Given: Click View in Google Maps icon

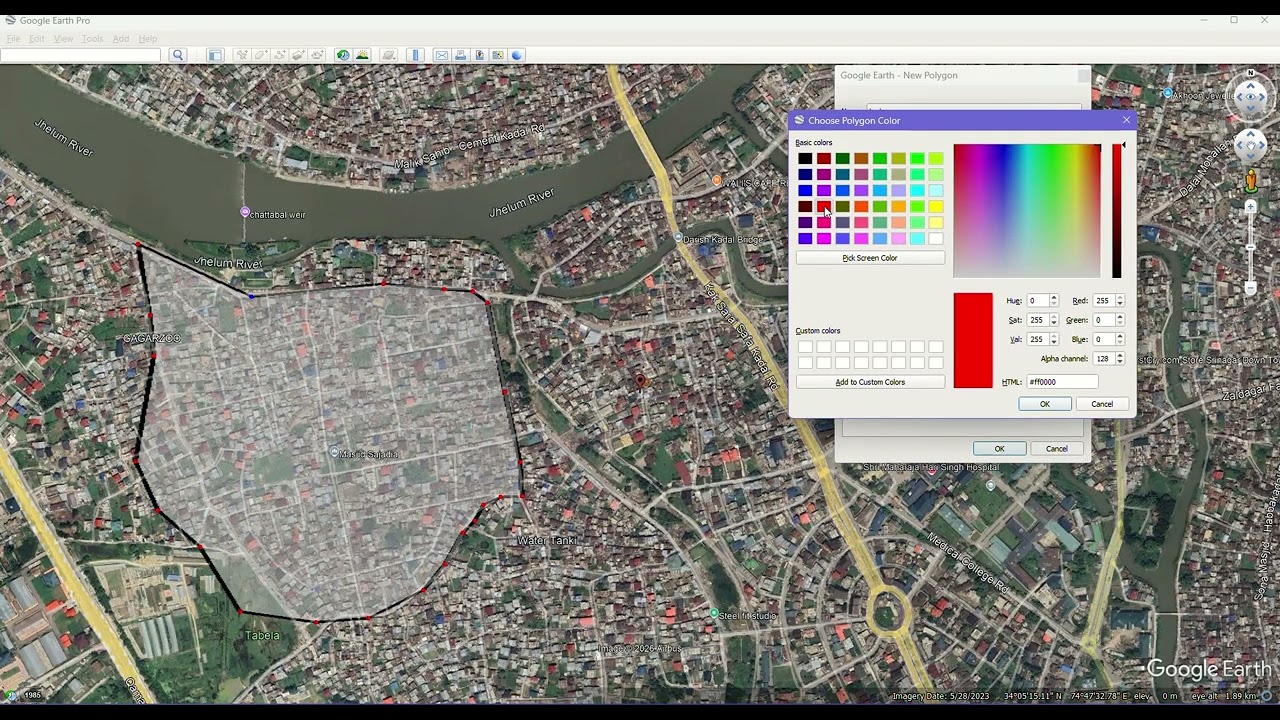Looking at the screenshot, I should [x=498, y=55].
